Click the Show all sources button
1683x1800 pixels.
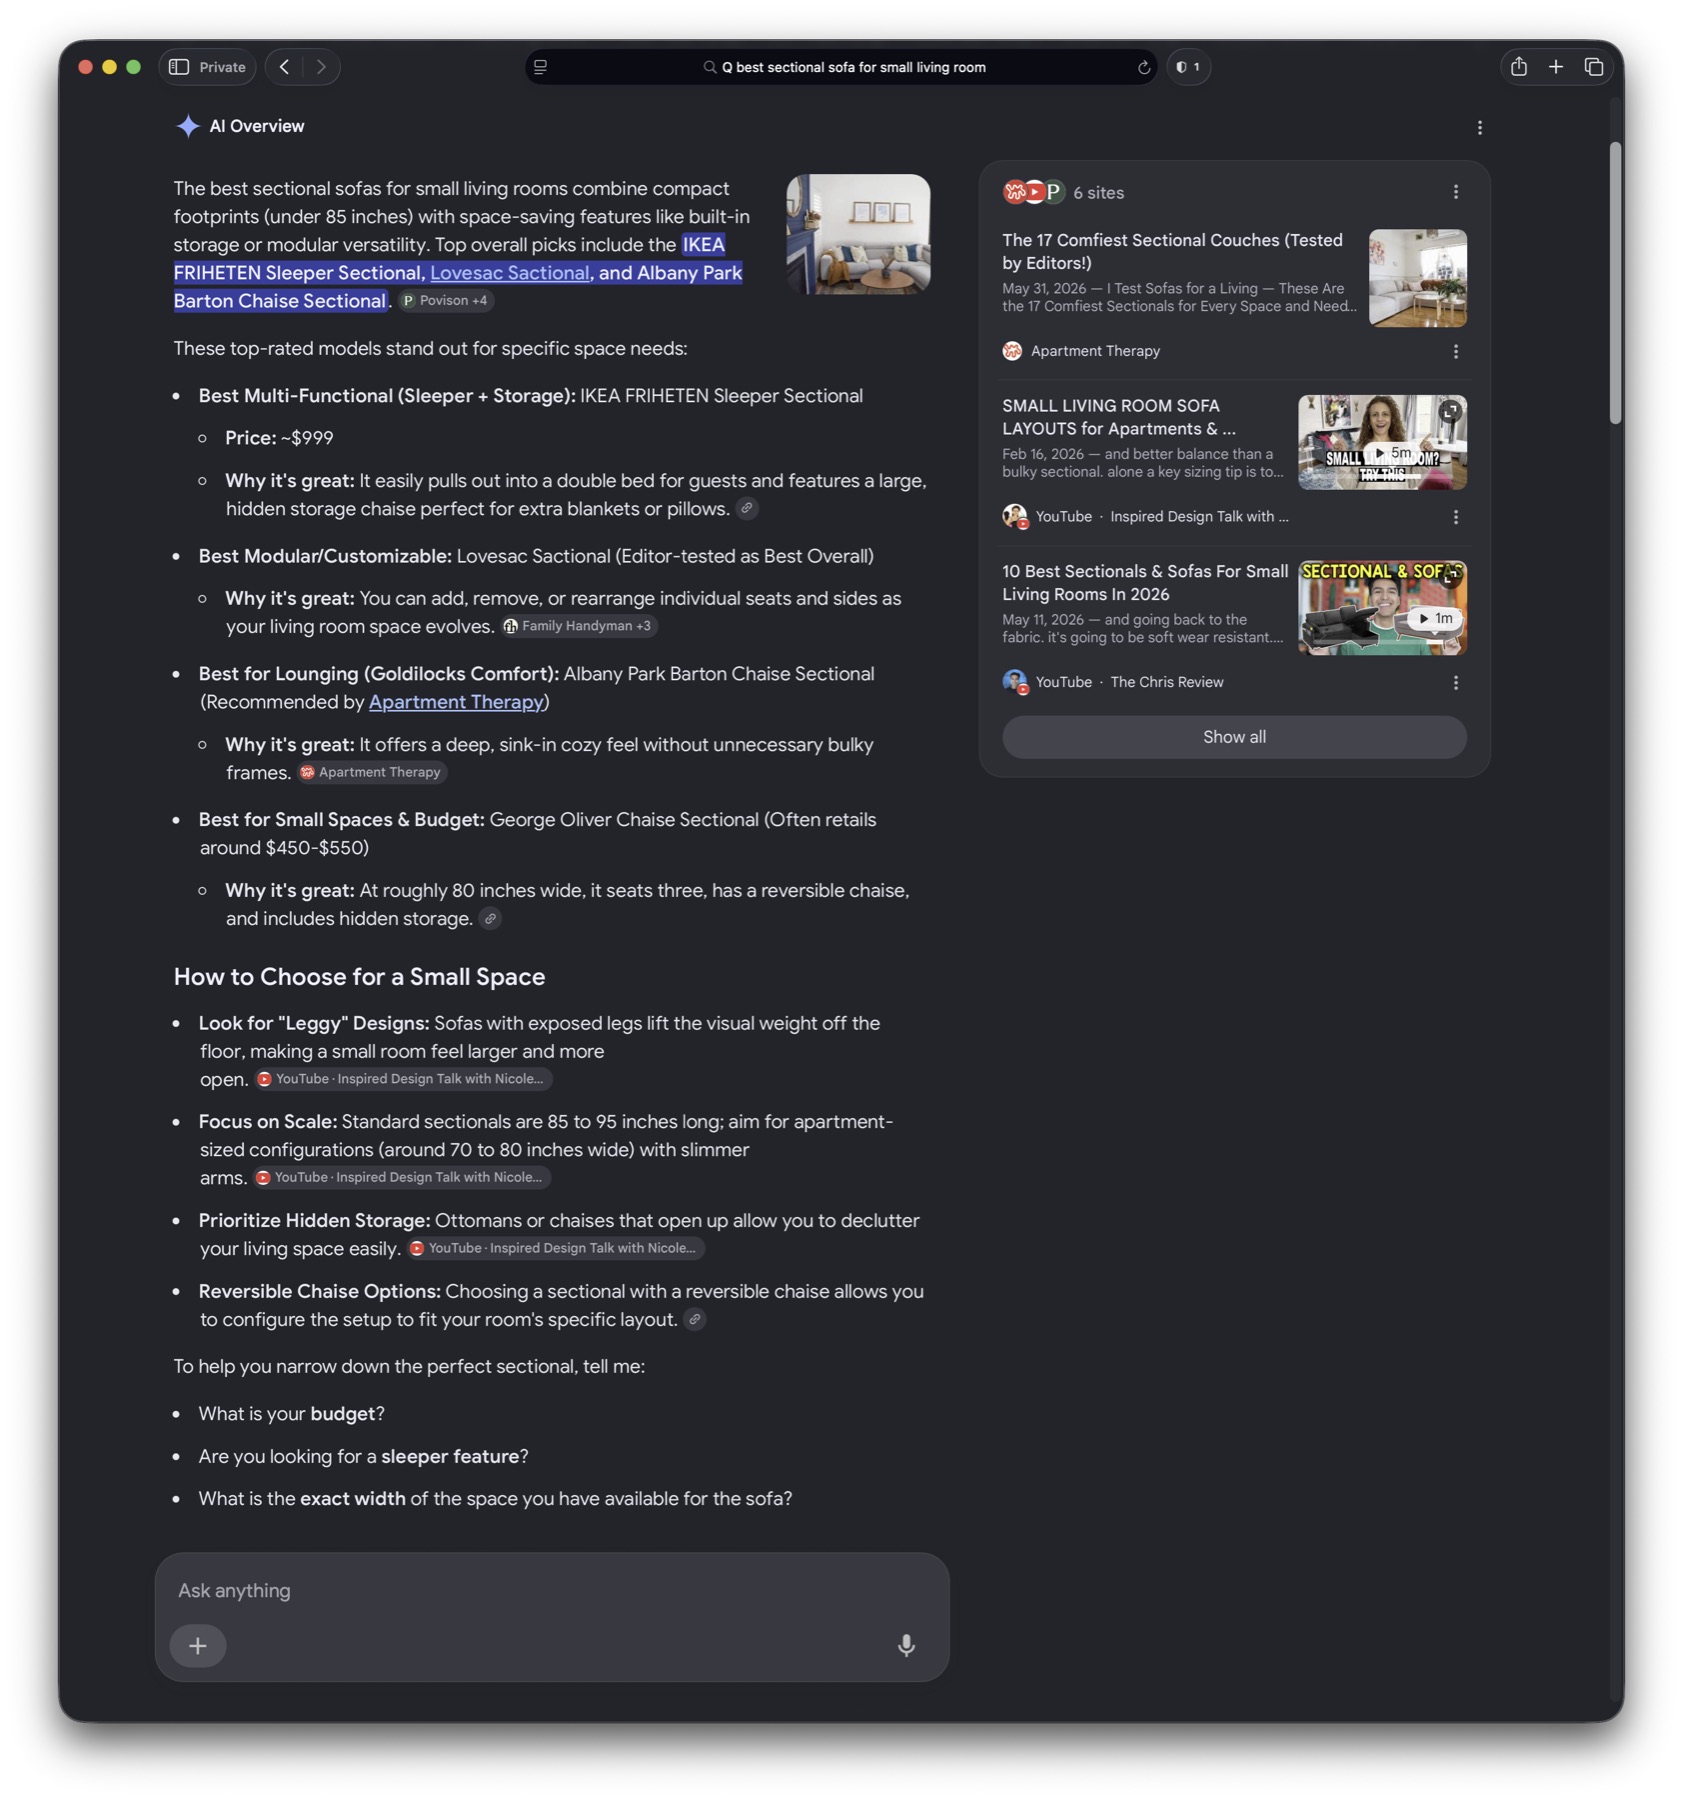(1234, 737)
